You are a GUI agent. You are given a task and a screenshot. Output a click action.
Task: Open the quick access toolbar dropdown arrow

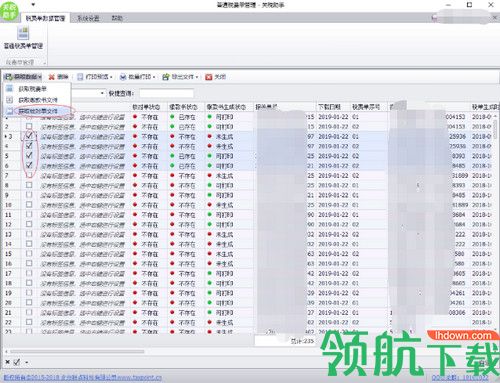pyautogui.click(x=33, y=5)
